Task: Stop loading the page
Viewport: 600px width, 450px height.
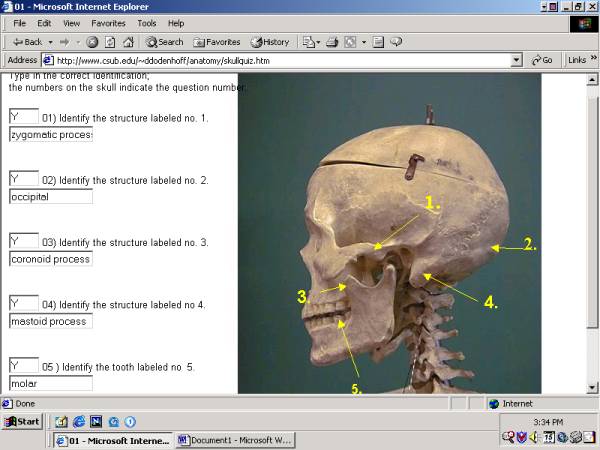Action: (x=92, y=42)
